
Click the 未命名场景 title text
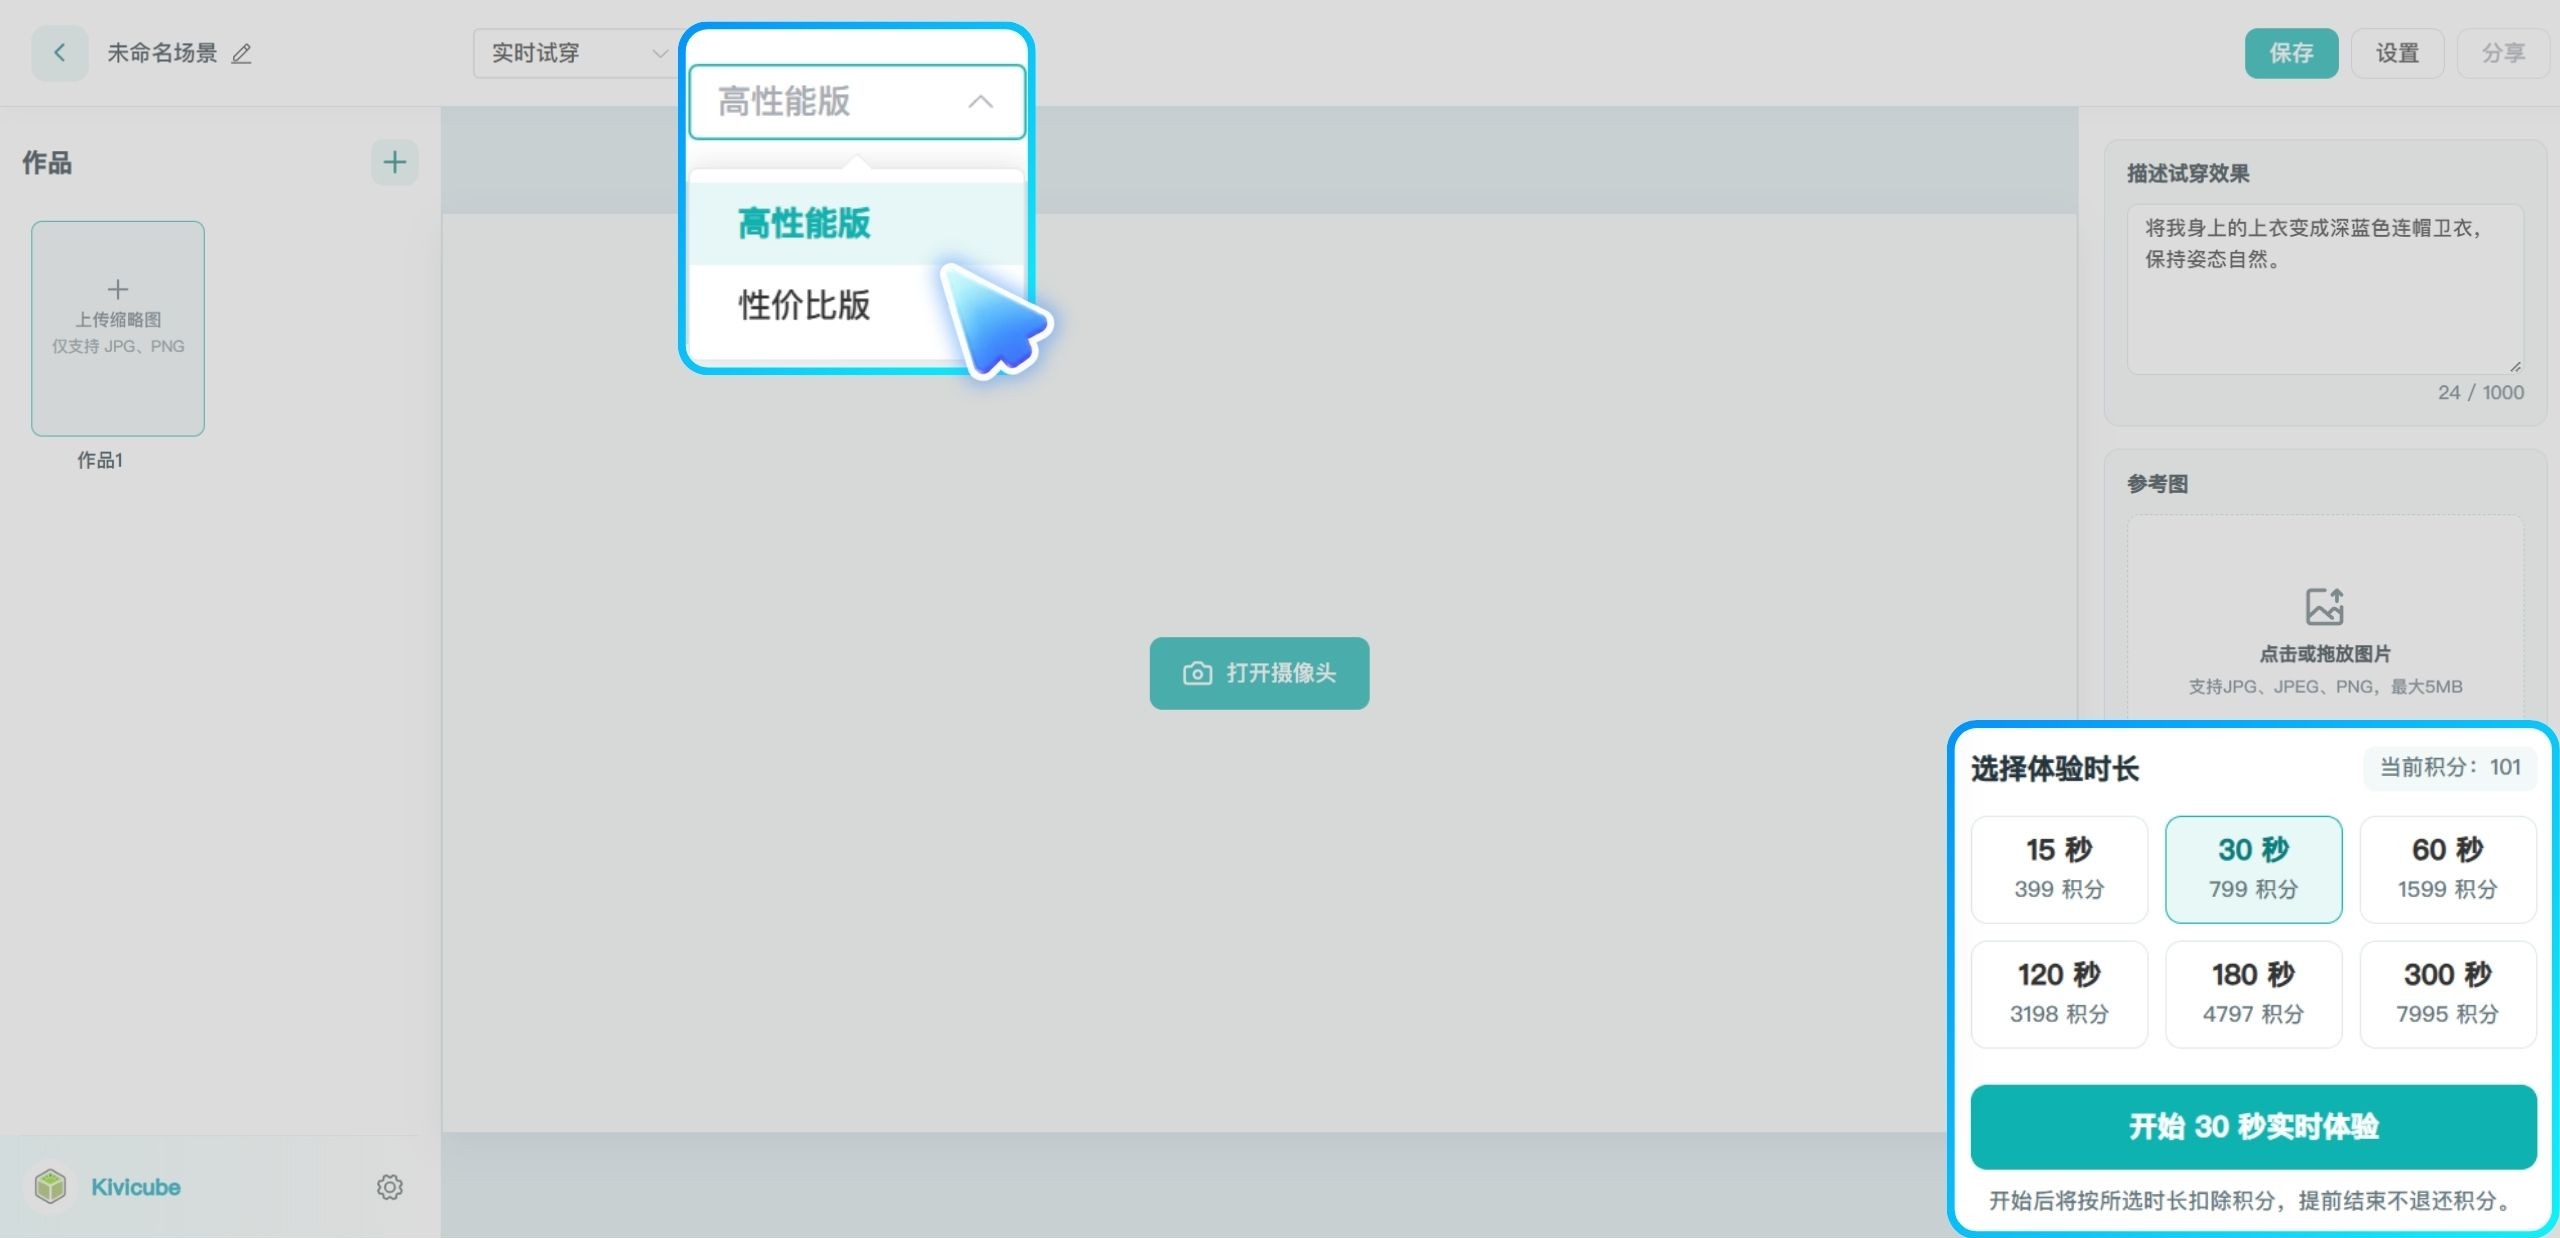coord(162,53)
